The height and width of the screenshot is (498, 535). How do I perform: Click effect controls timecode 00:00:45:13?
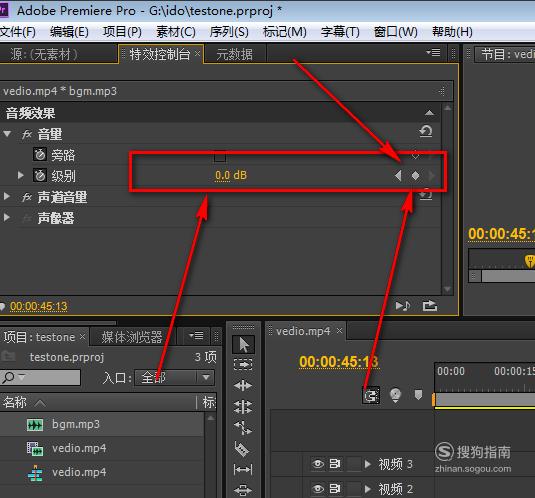[x=39, y=306]
